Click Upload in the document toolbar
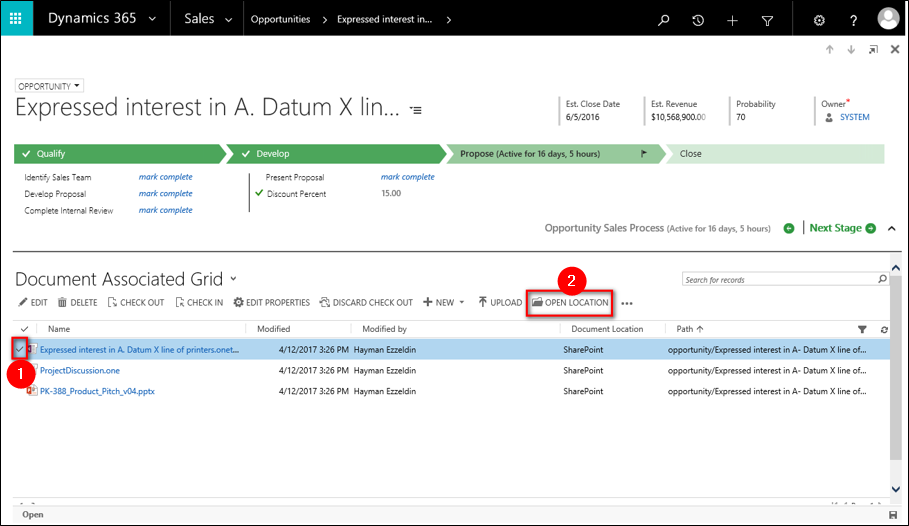The image size is (909, 526). point(500,302)
